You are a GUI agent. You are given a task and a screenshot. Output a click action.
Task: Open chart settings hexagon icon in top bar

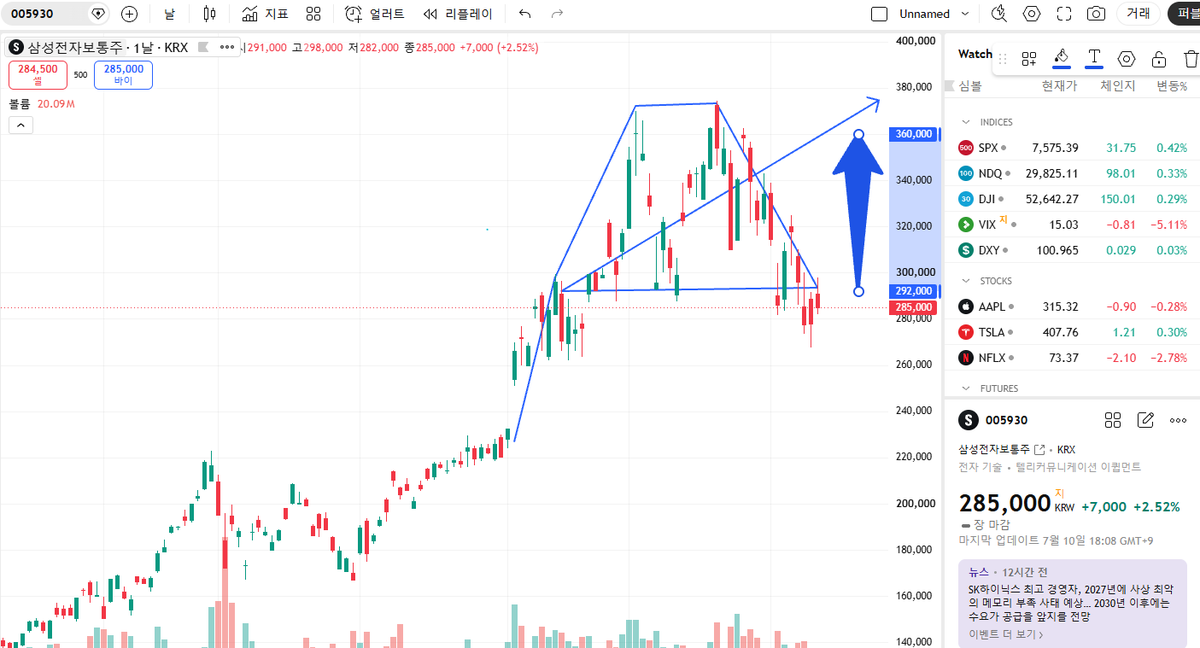1031,14
